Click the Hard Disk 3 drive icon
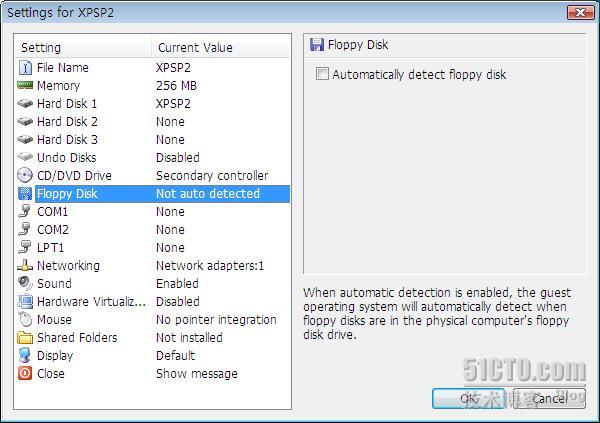Screen dimensions: 600x423 tap(25, 139)
